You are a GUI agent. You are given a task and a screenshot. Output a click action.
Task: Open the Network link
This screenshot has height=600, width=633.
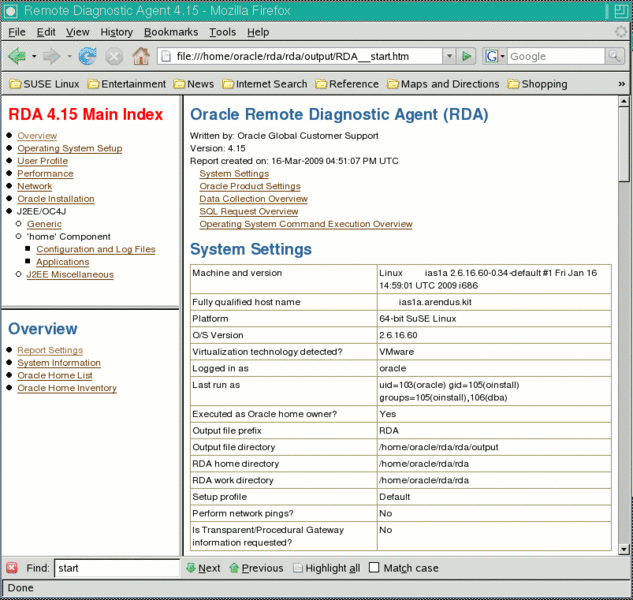pos(35,186)
